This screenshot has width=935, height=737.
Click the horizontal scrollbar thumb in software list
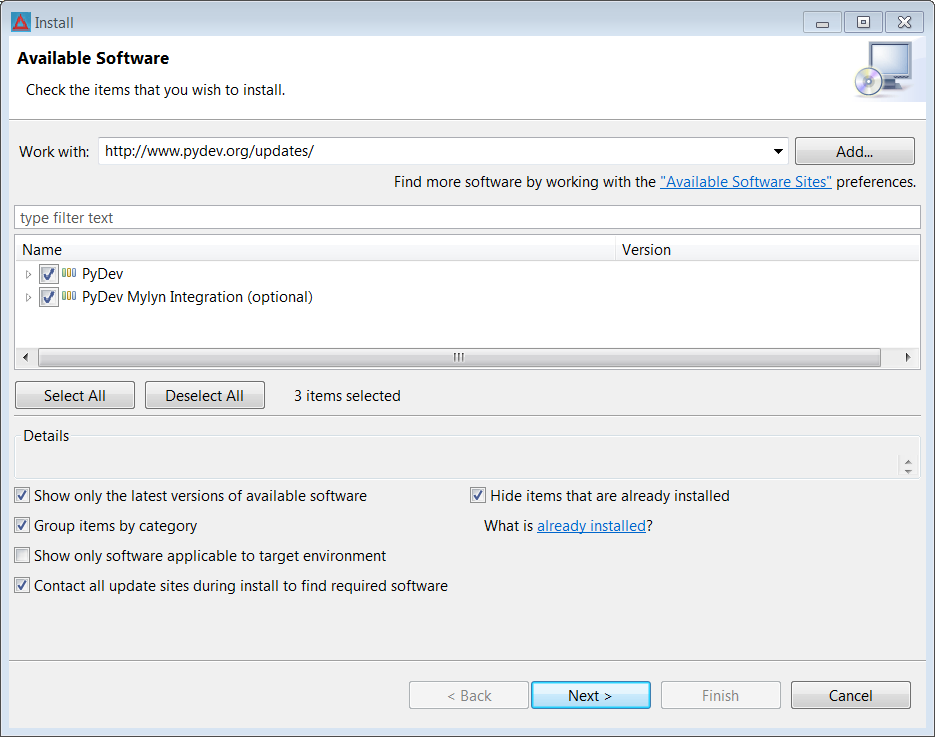tap(459, 357)
